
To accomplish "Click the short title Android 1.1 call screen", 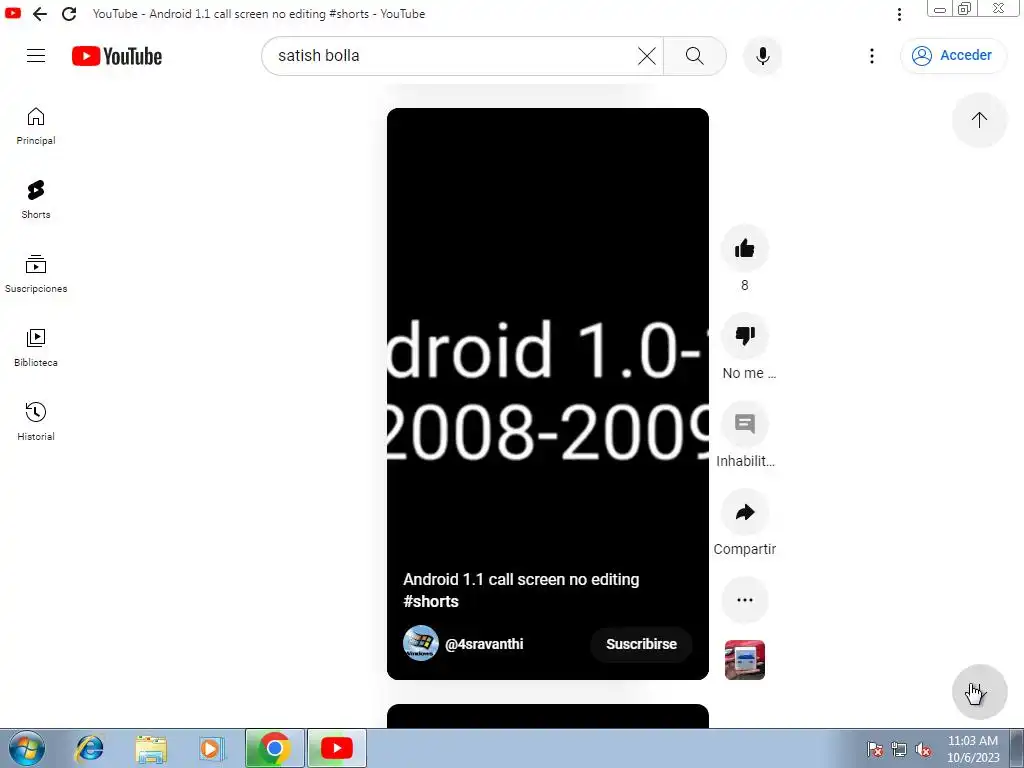I will pos(521,590).
